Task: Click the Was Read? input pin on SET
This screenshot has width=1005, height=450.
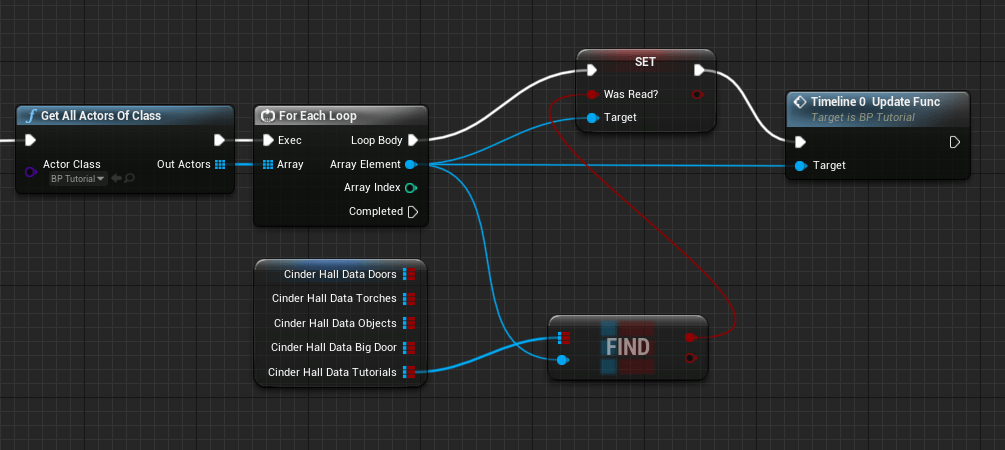Action: 592,95
